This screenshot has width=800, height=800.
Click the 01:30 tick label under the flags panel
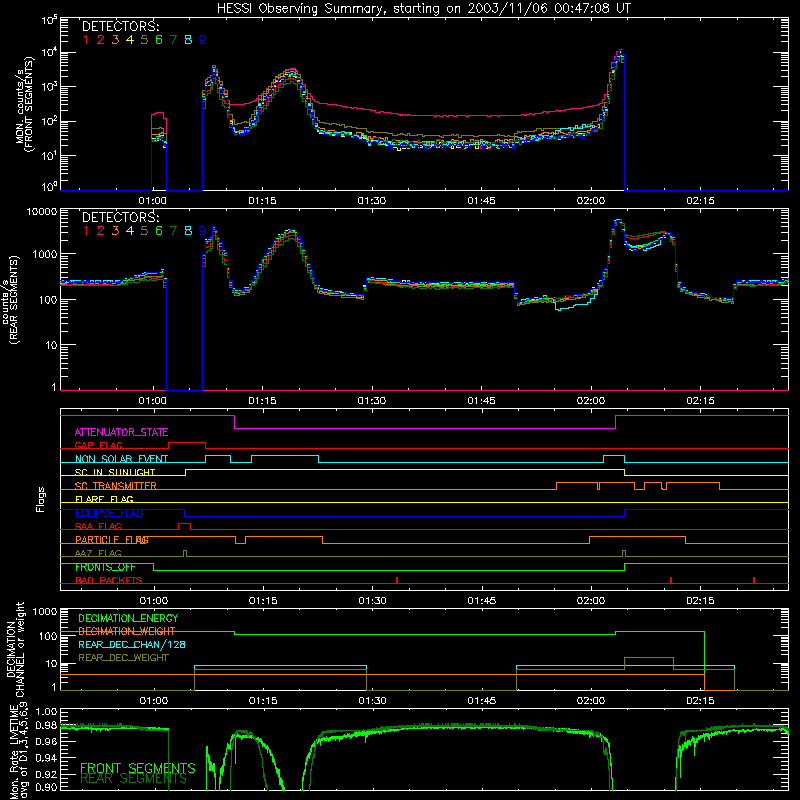[x=372, y=601]
